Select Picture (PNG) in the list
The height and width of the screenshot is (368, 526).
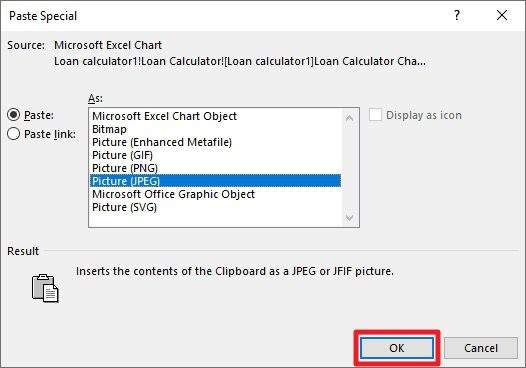pos(125,168)
